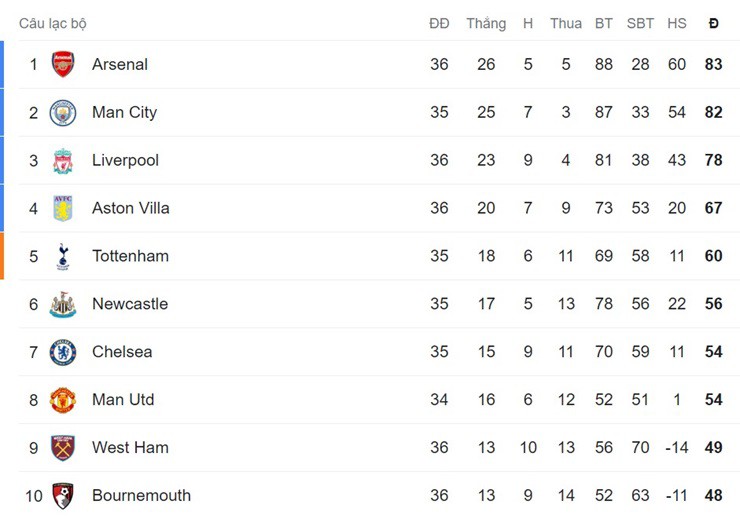Select the Liverpool club crest
This screenshot has width=740, height=519.
pyautogui.click(x=63, y=160)
